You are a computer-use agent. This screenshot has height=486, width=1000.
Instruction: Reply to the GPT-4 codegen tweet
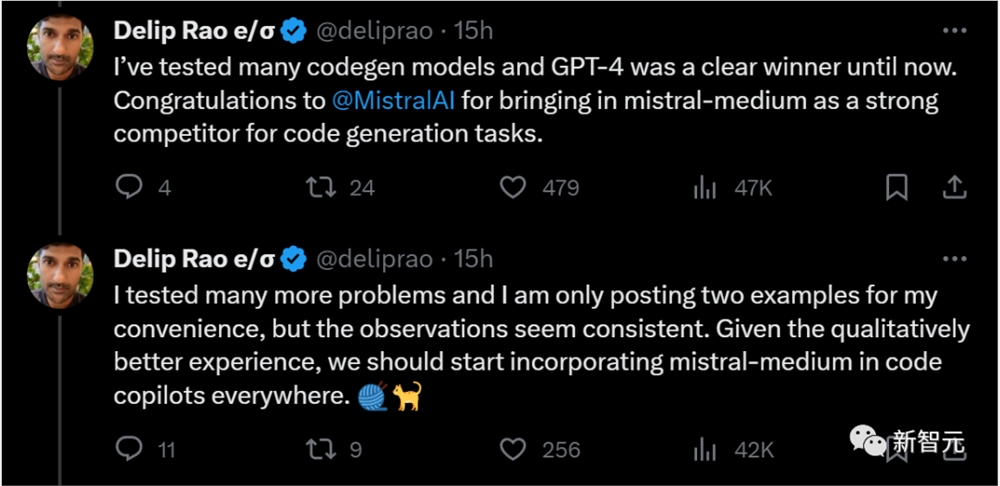coord(130,188)
